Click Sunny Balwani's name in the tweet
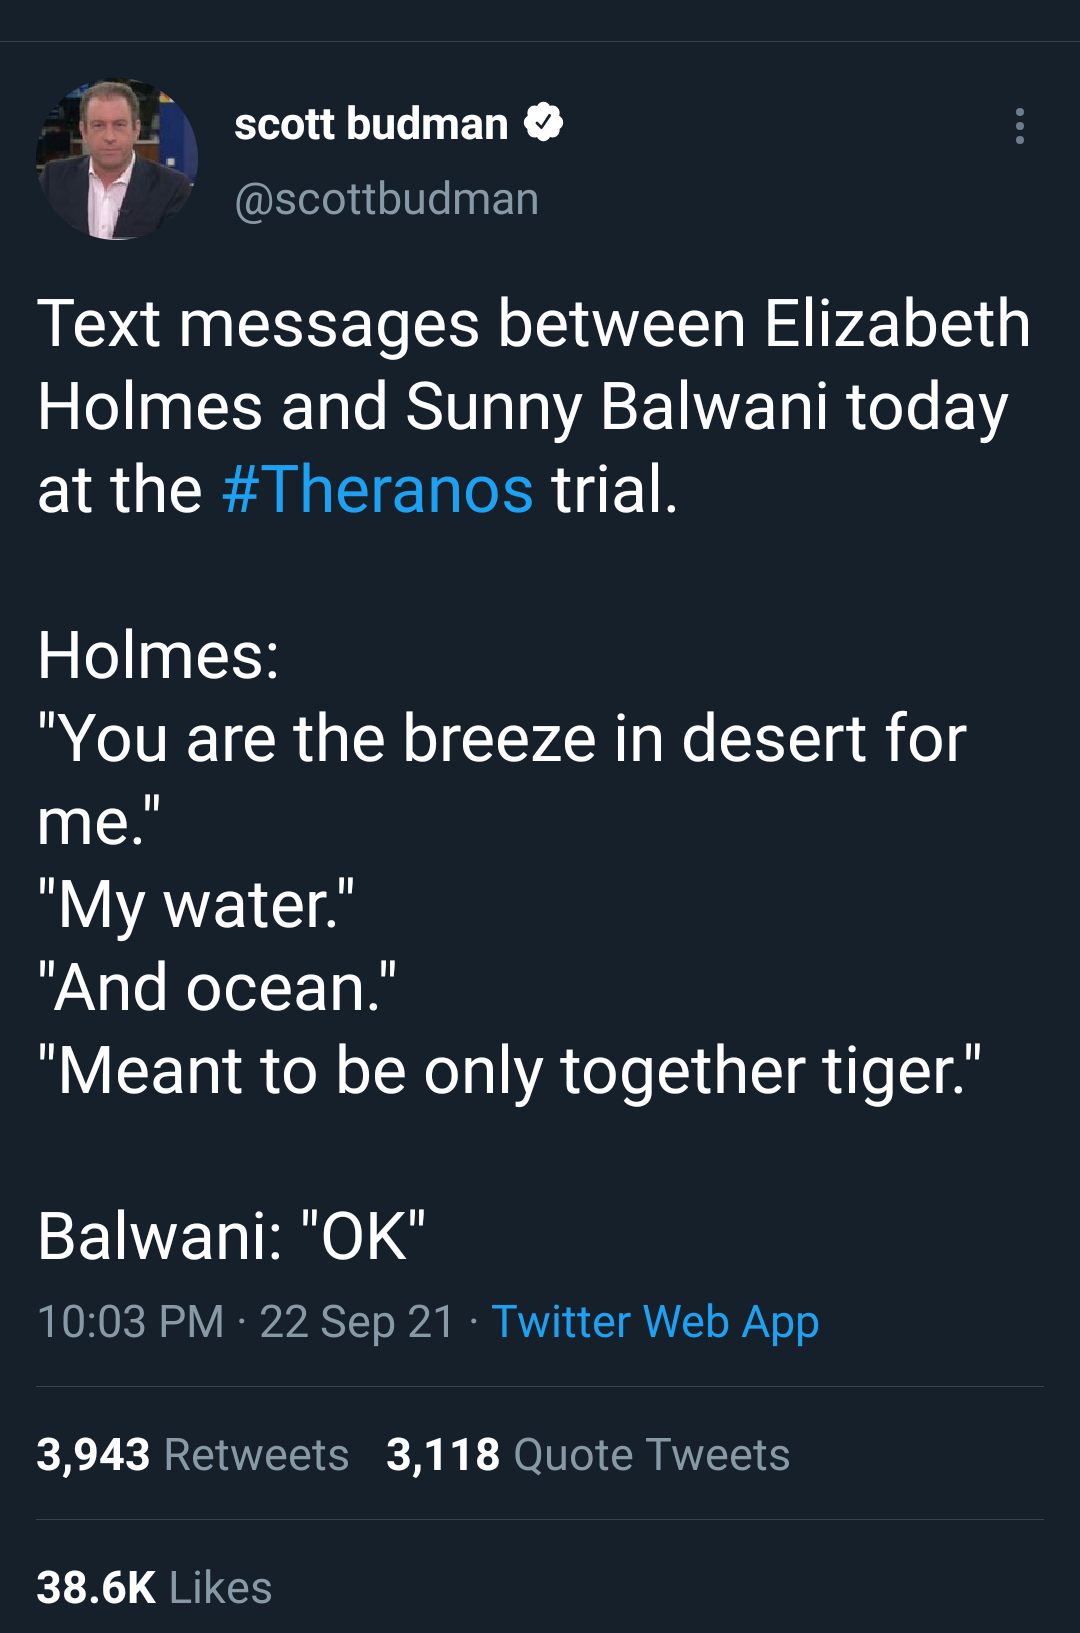 [617, 407]
